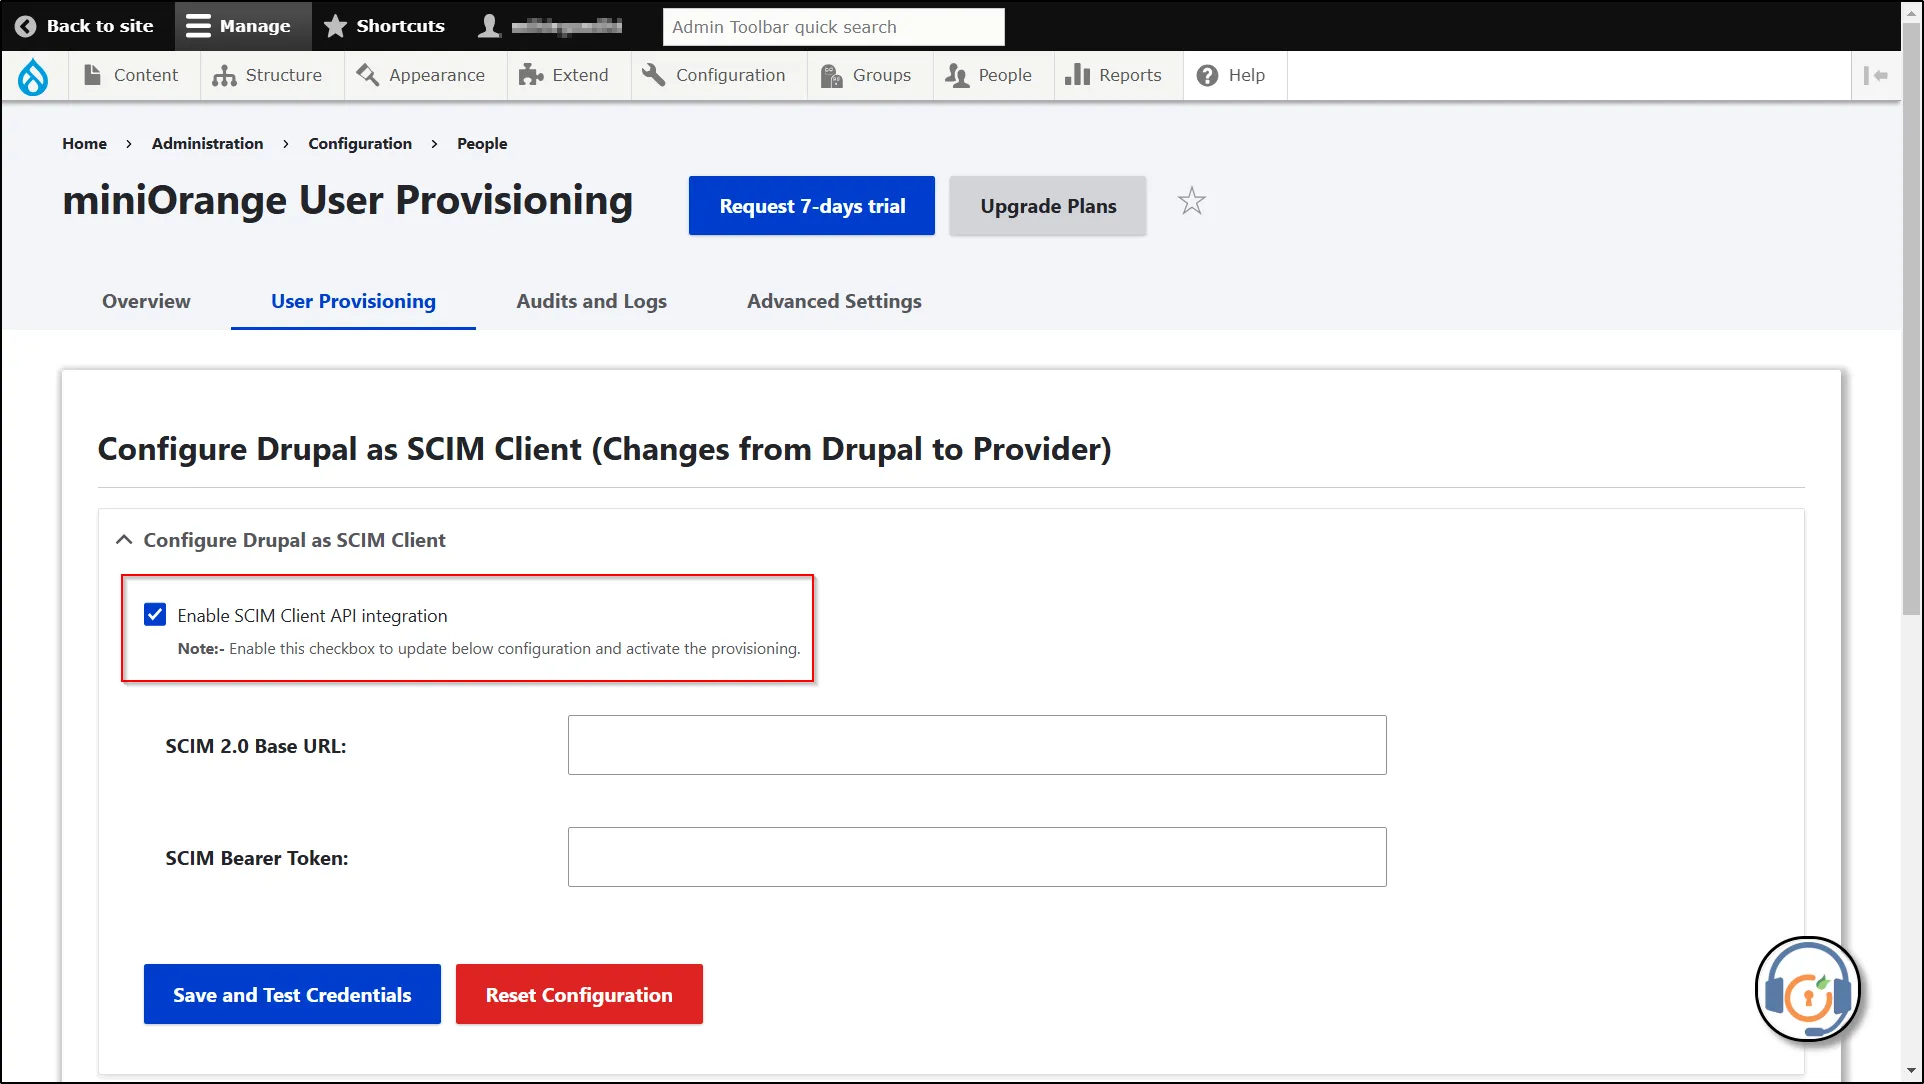
Task: Go to People breadcrumb link
Action: [482, 143]
